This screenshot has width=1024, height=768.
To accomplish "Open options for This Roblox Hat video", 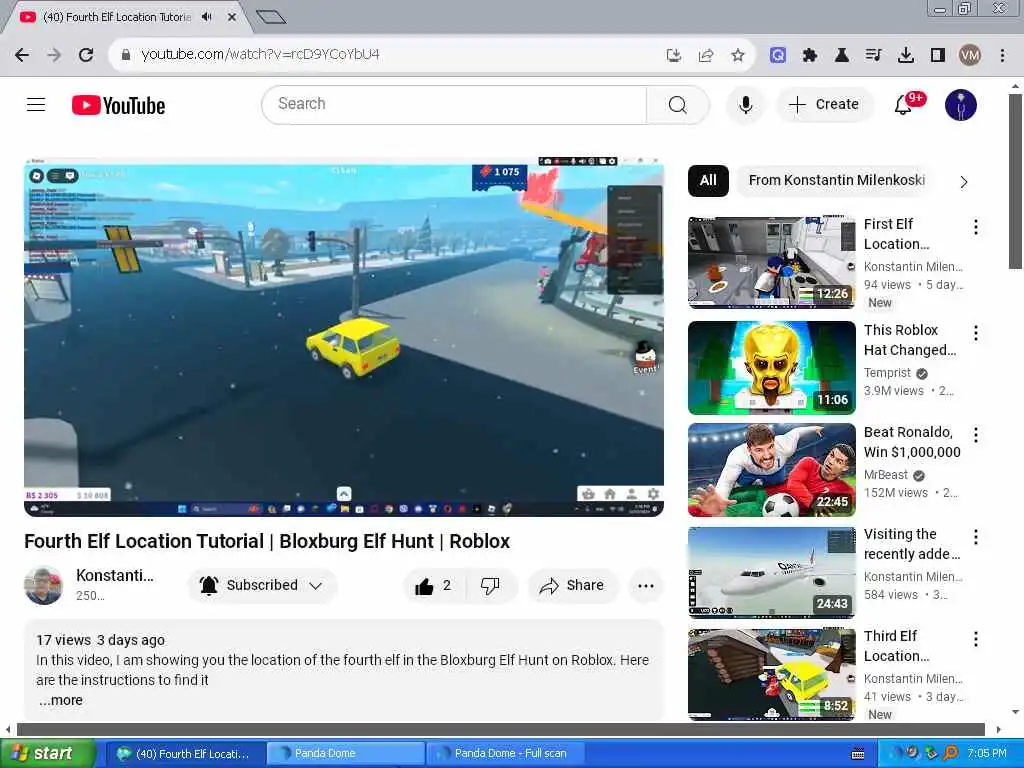I will 976,333.
